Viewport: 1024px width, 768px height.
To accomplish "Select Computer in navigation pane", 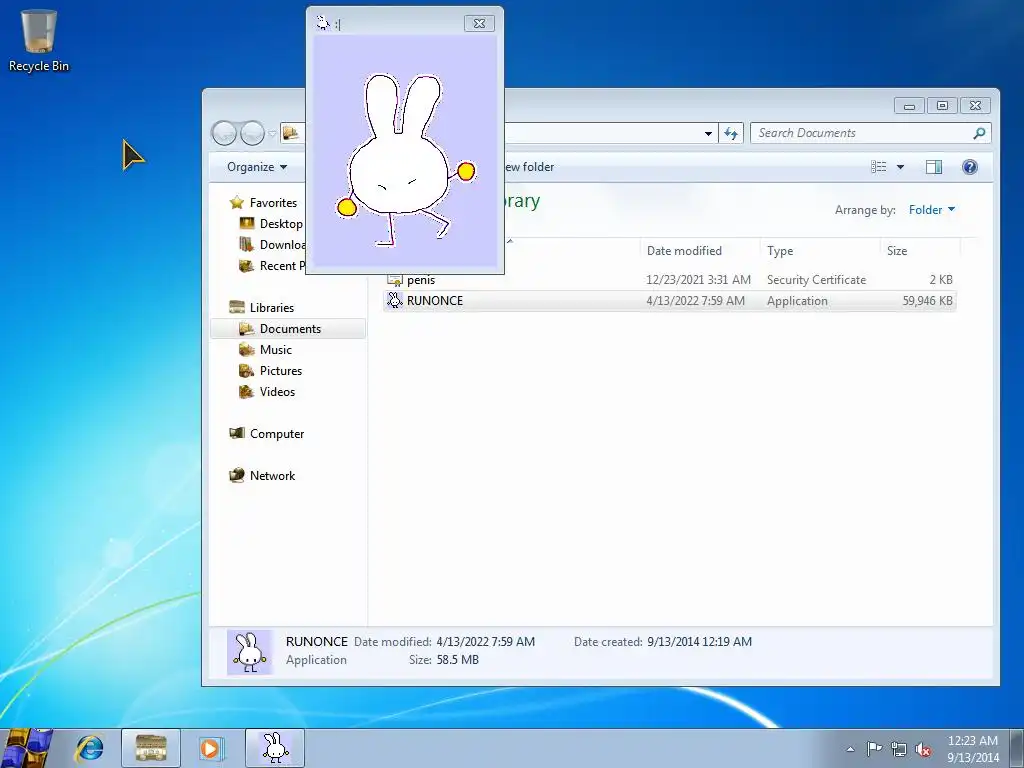I will 277,434.
